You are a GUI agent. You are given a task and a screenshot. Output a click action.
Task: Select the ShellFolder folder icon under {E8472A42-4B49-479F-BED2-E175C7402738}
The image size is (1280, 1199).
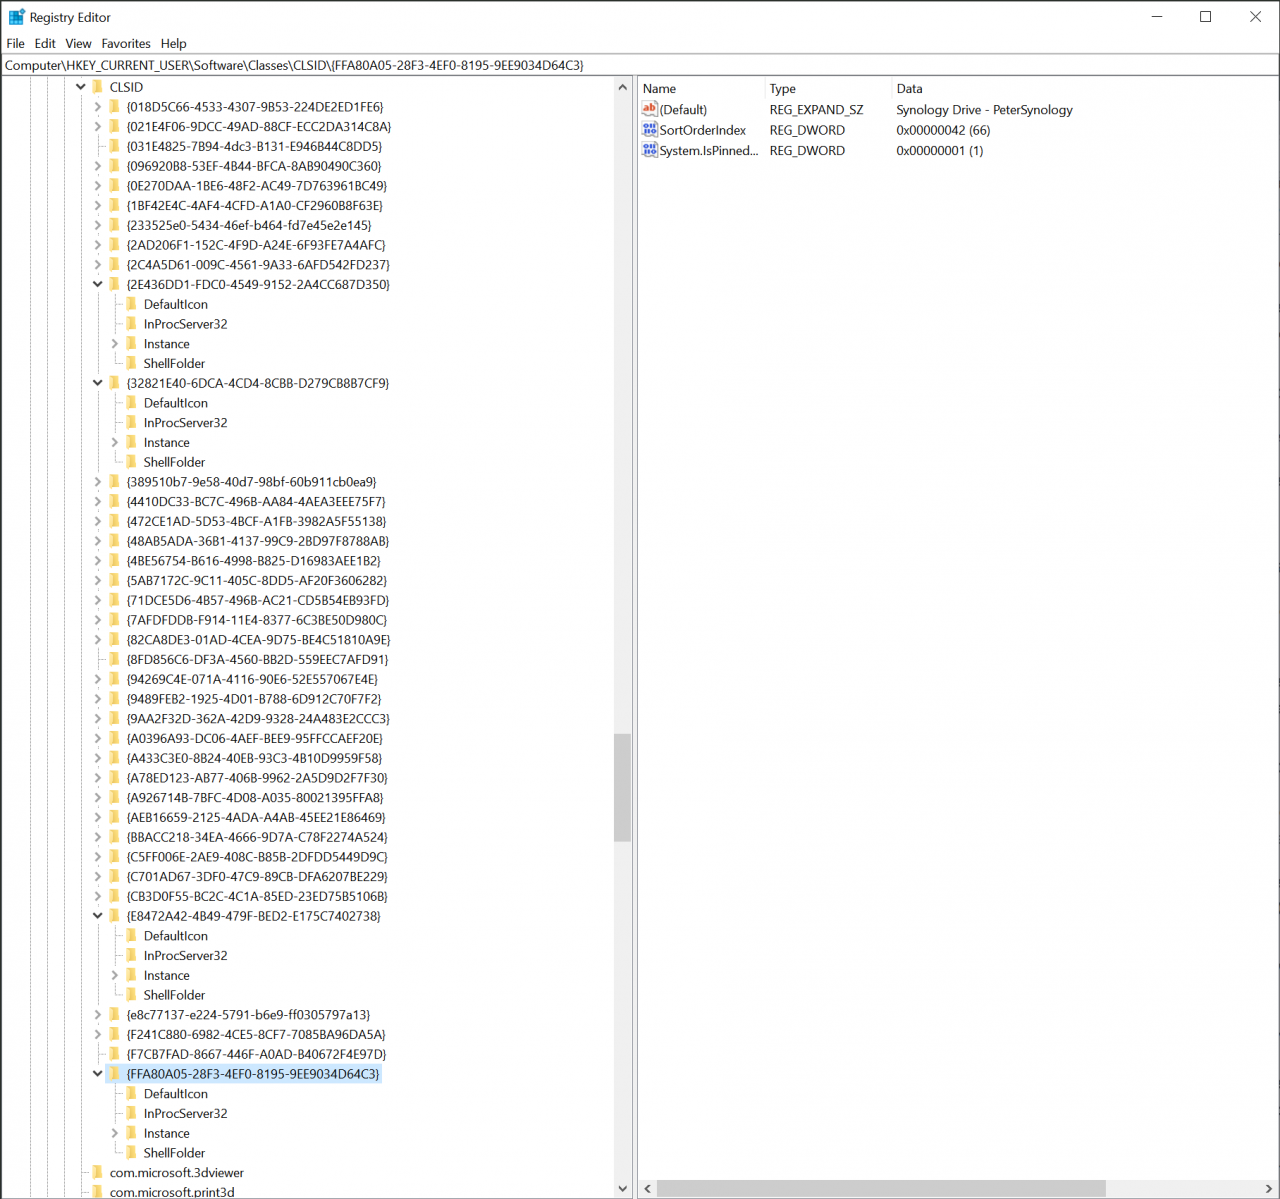[x=133, y=994]
